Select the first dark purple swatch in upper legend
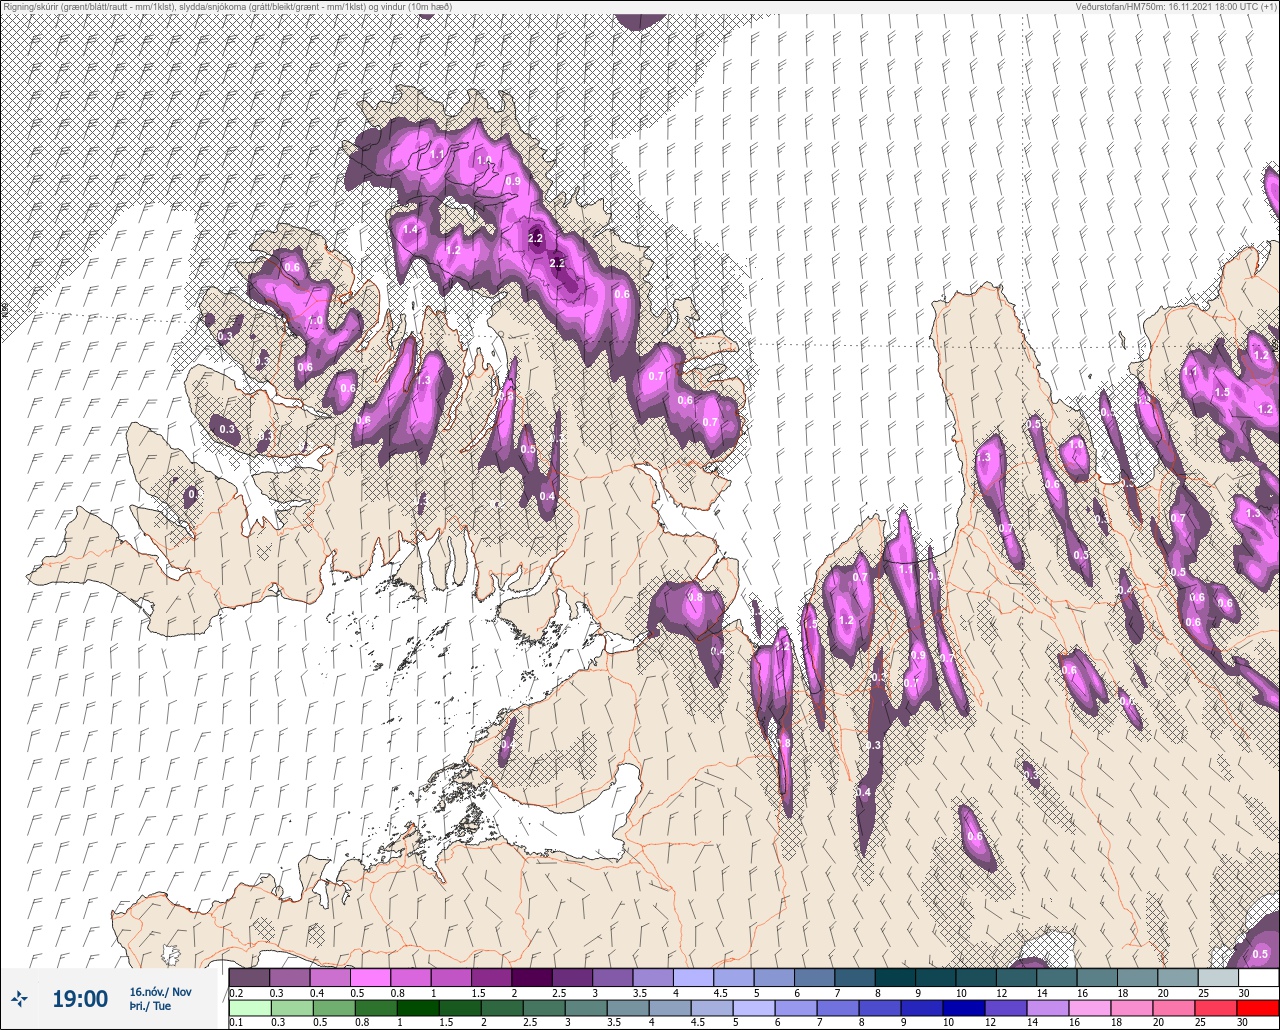Image resolution: width=1280 pixels, height=1030 pixels. pyautogui.click(x=249, y=977)
